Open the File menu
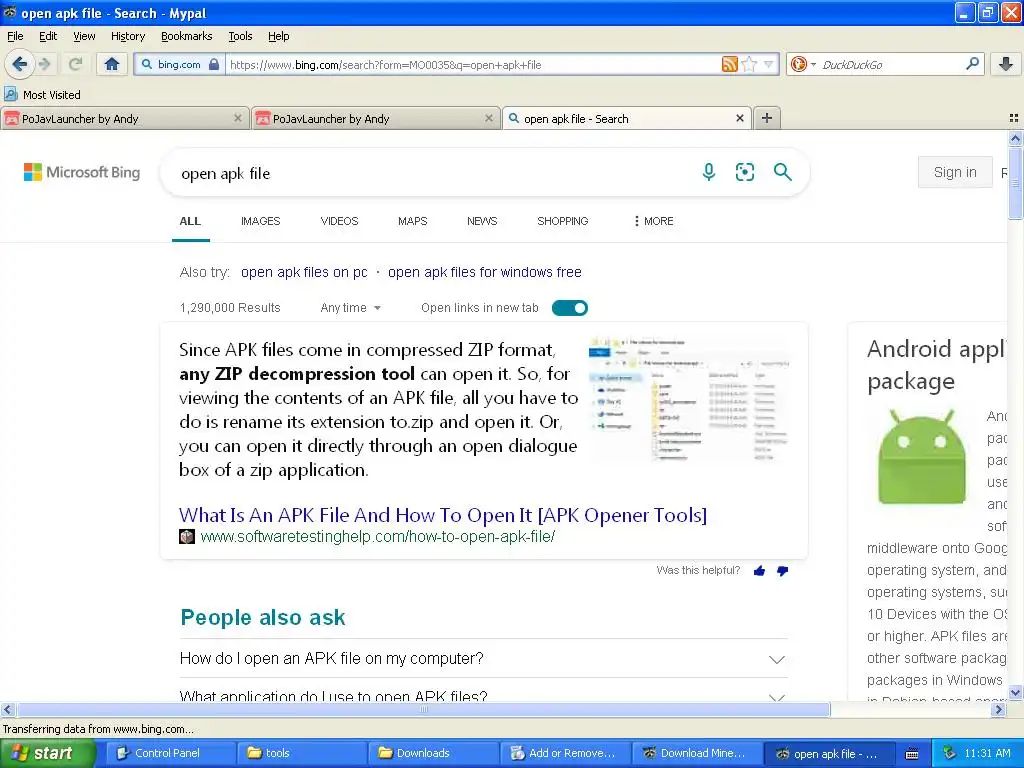 pyautogui.click(x=15, y=36)
